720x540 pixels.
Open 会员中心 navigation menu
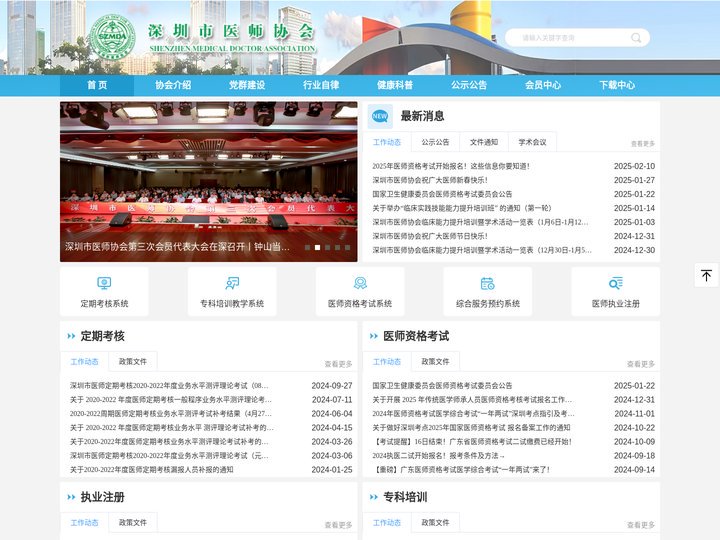click(x=543, y=85)
